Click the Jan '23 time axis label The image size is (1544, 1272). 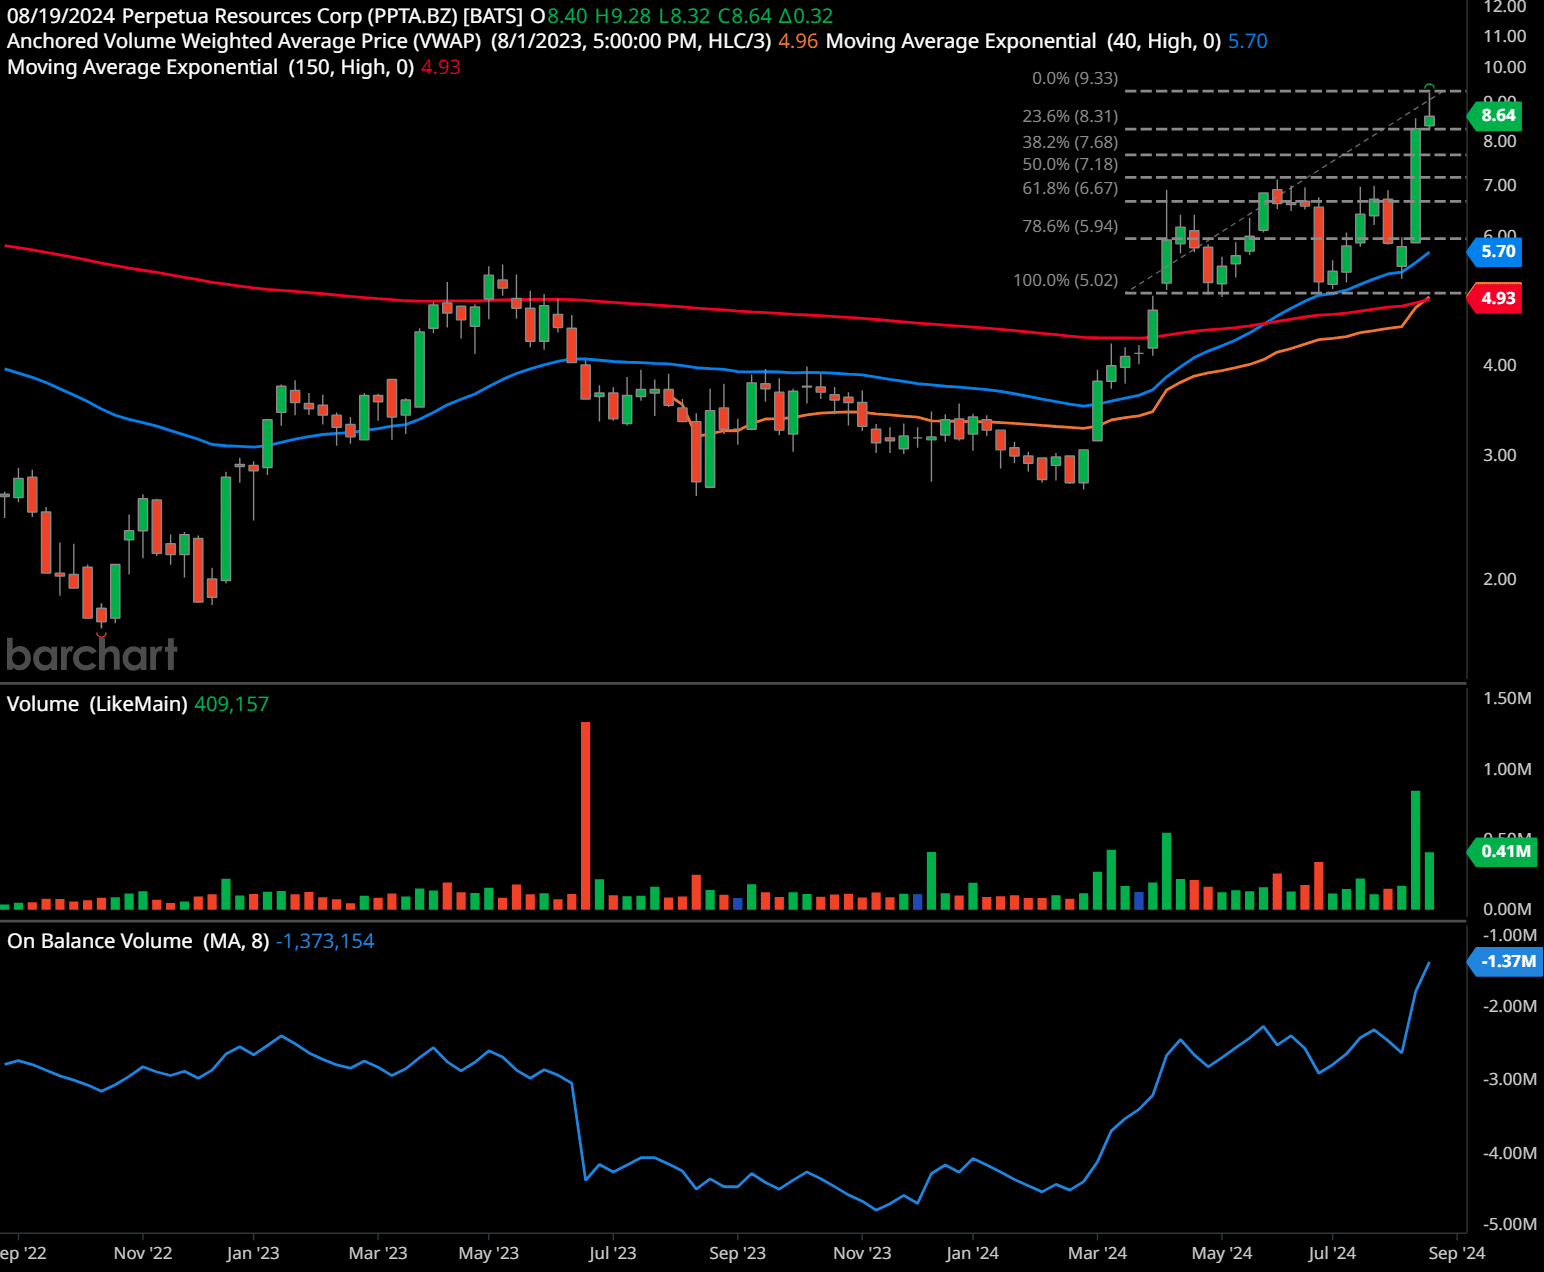click(253, 1253)
